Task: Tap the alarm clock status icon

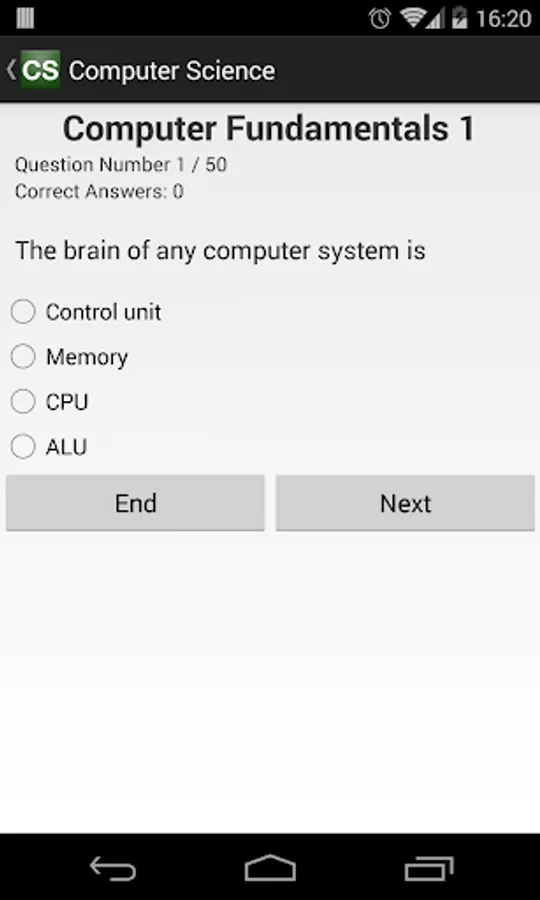Action: click(x=380, y=19)
